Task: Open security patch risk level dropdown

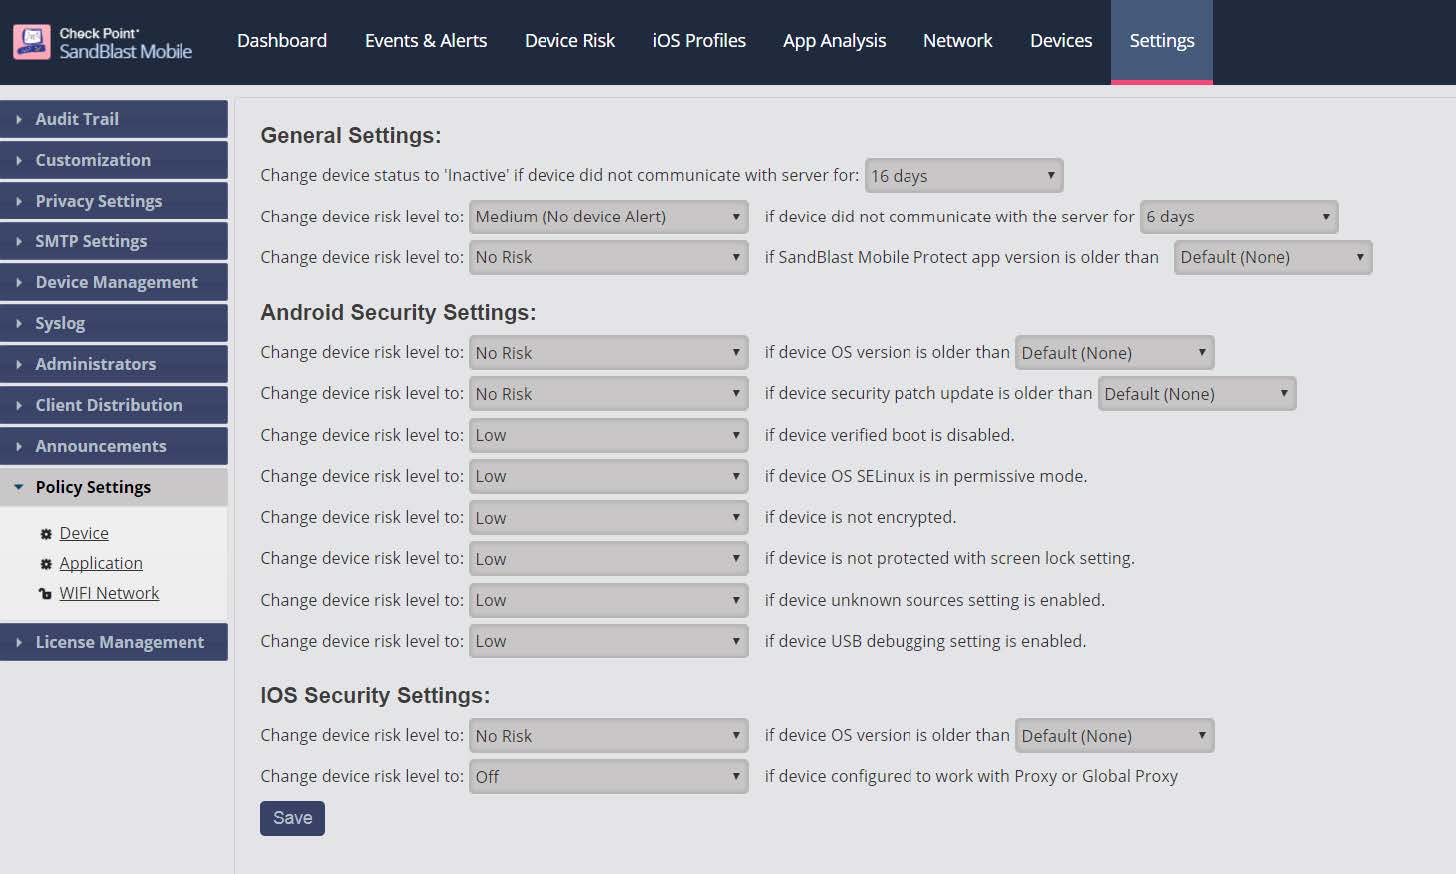Action: coord(609,394)
